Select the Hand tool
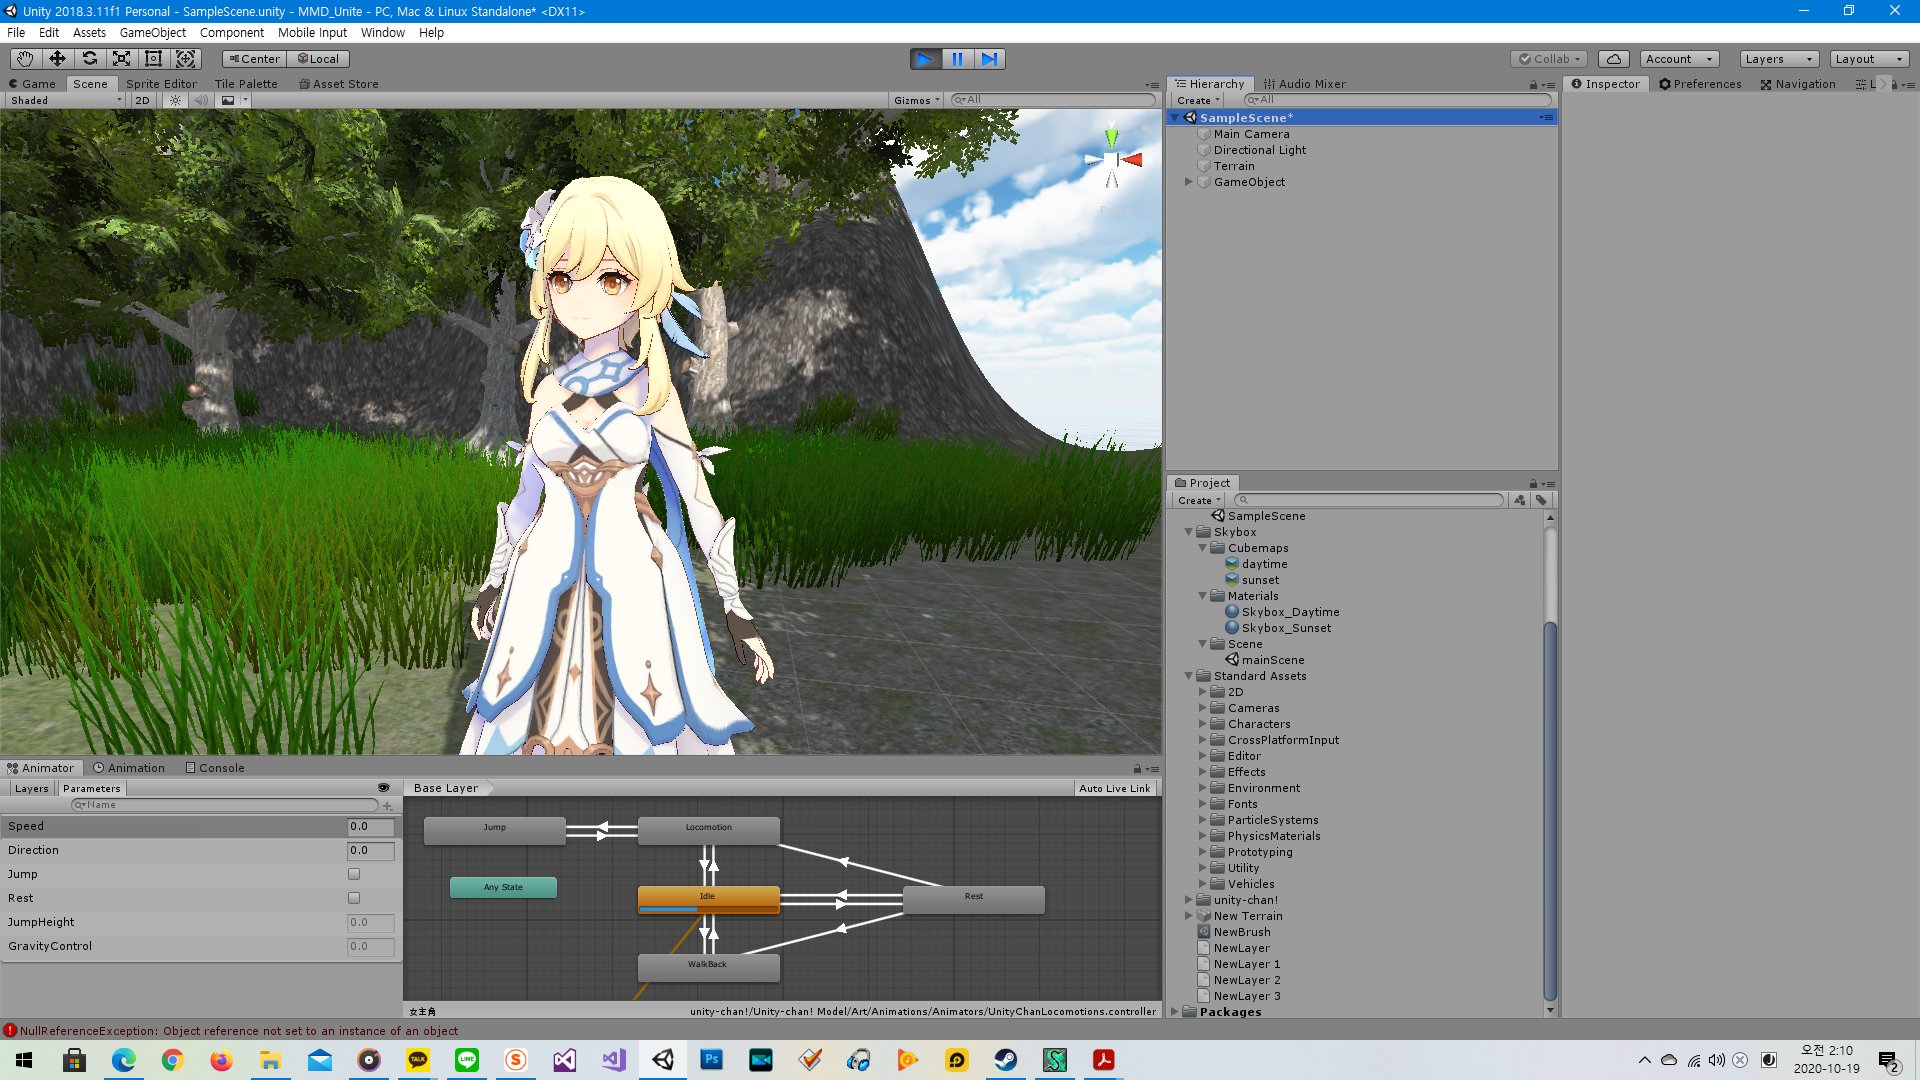Image resolution: width=1920 pixels, height=1080 pixels. (25, 59)
